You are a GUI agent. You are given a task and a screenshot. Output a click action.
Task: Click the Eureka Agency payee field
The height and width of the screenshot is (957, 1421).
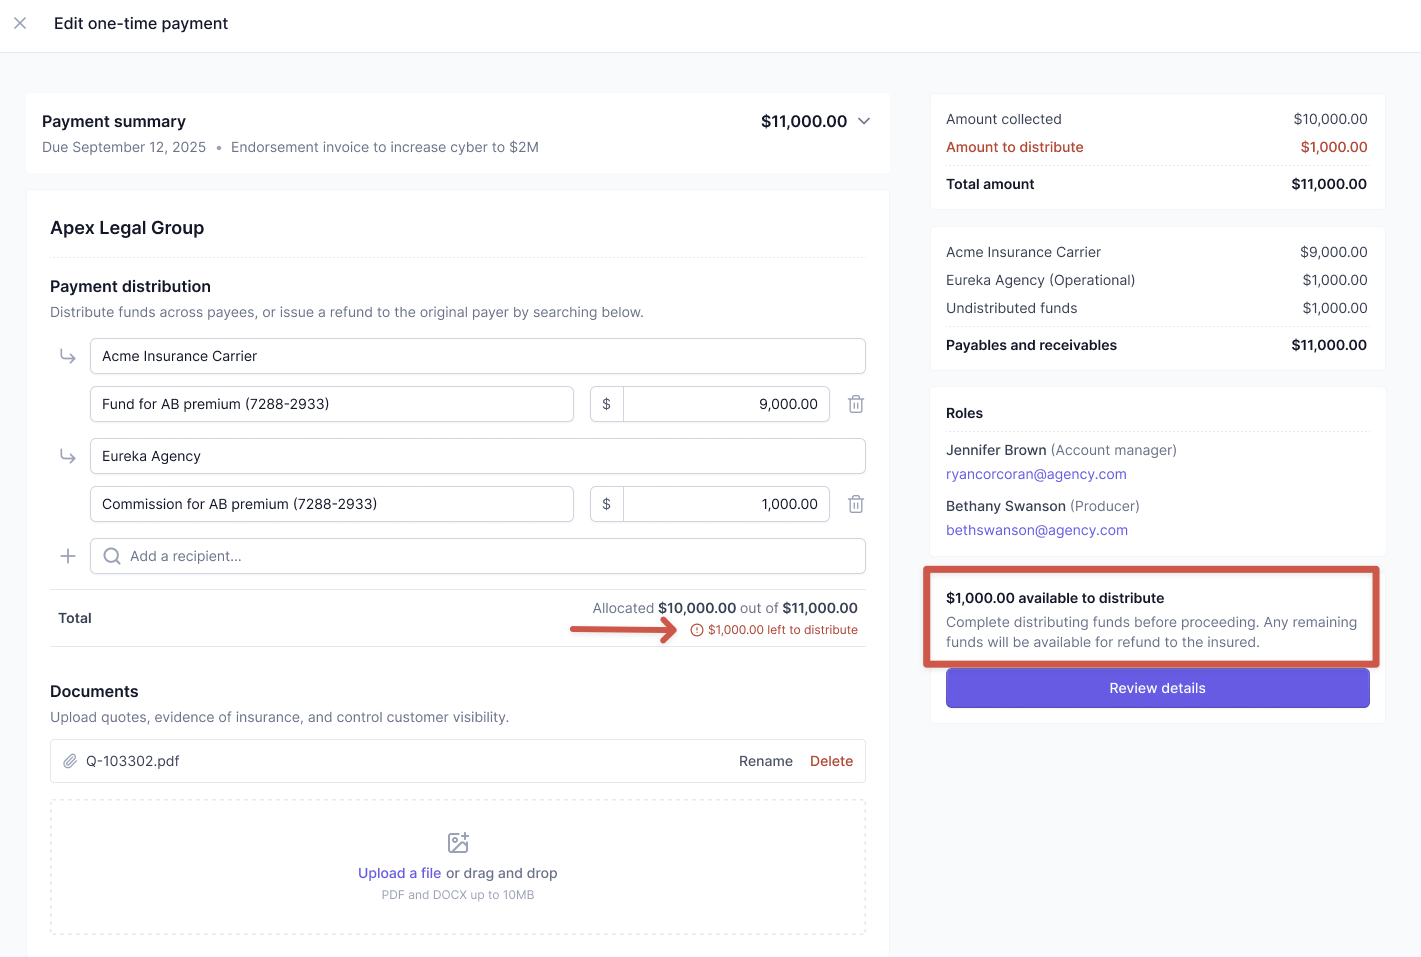coord(478,456)
